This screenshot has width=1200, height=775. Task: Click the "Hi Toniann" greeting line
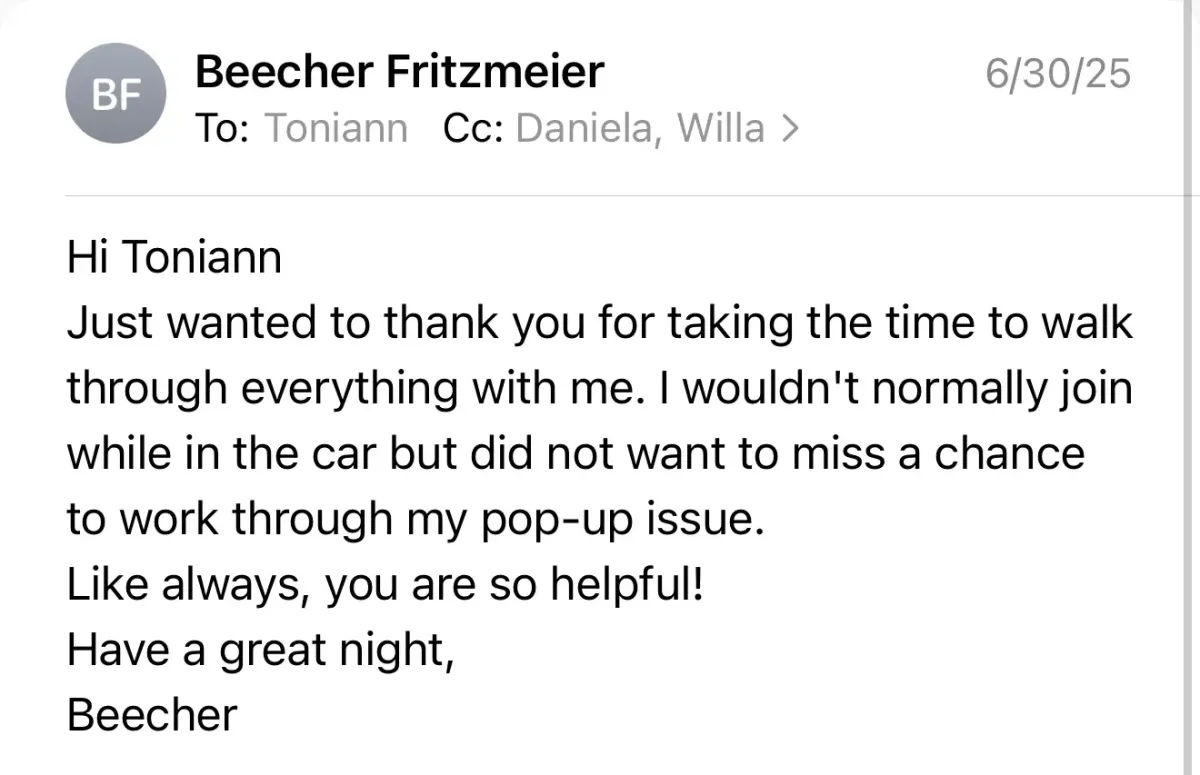175,259
